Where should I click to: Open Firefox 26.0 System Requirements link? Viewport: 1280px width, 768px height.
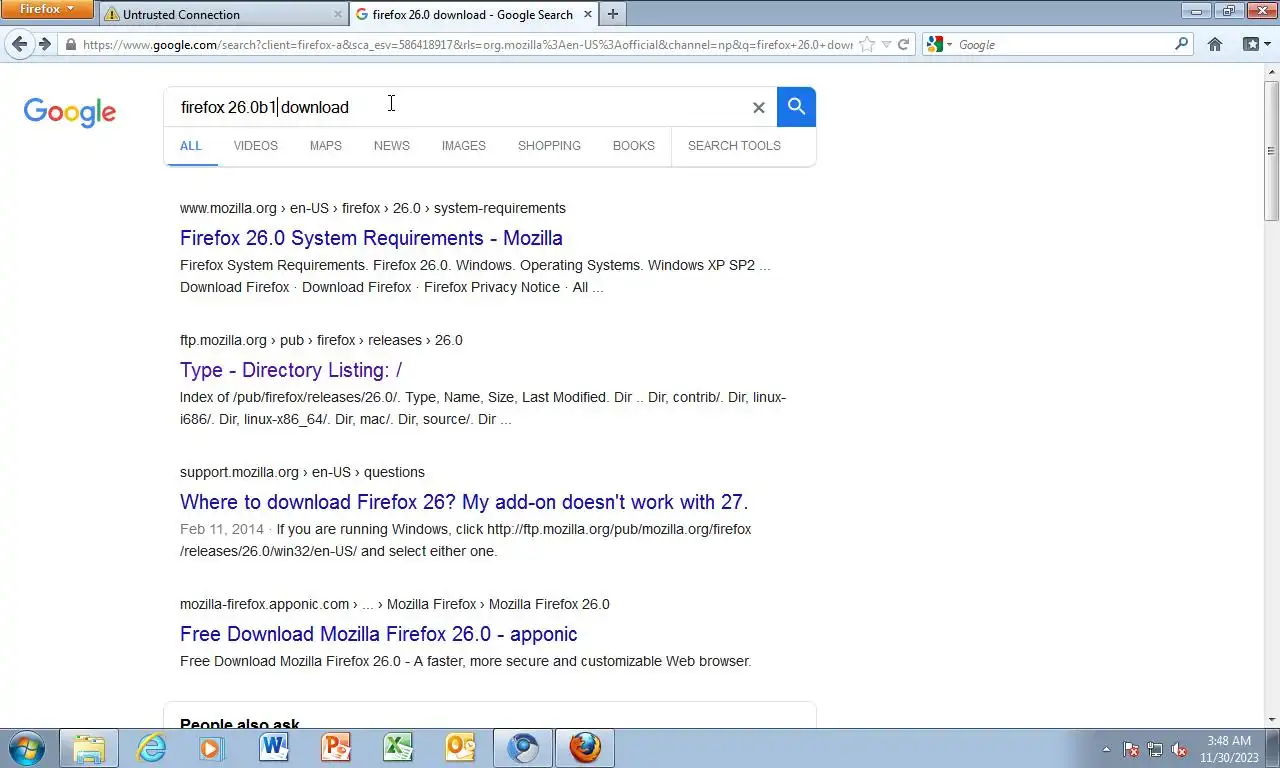pyautogui.click(x=371, y=238)
